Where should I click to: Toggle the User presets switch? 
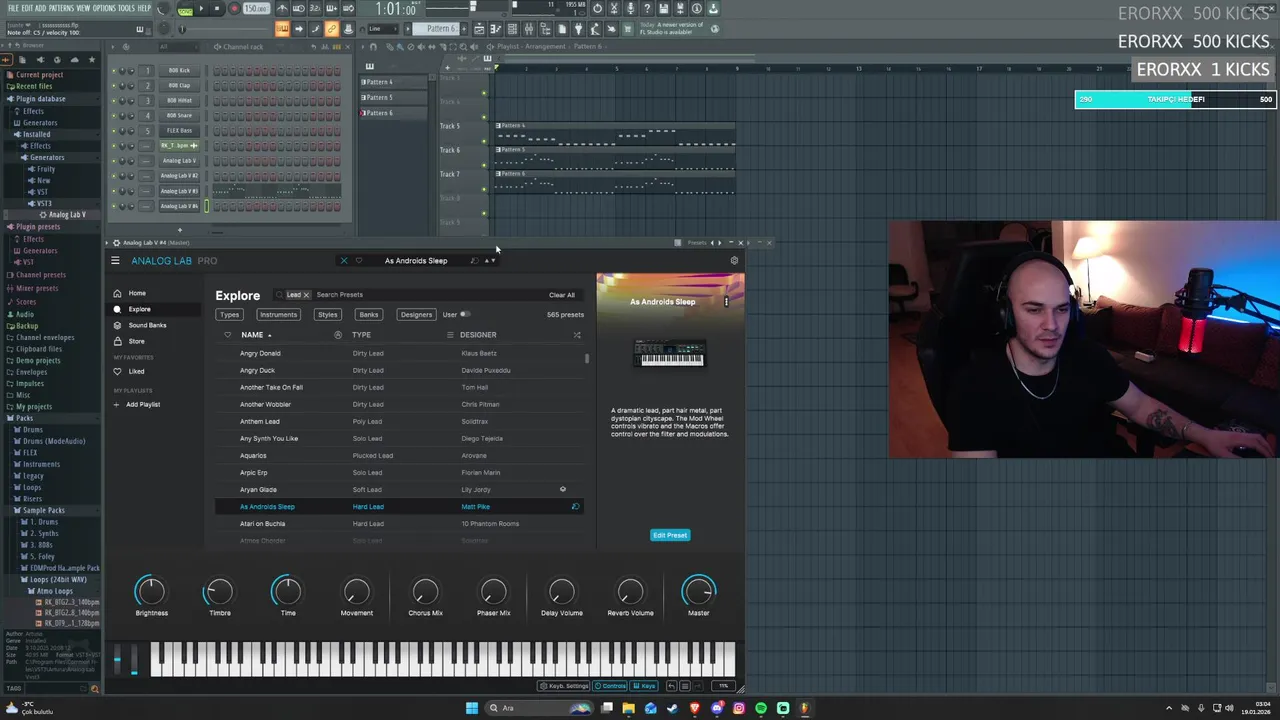click(x=465, y=315)
